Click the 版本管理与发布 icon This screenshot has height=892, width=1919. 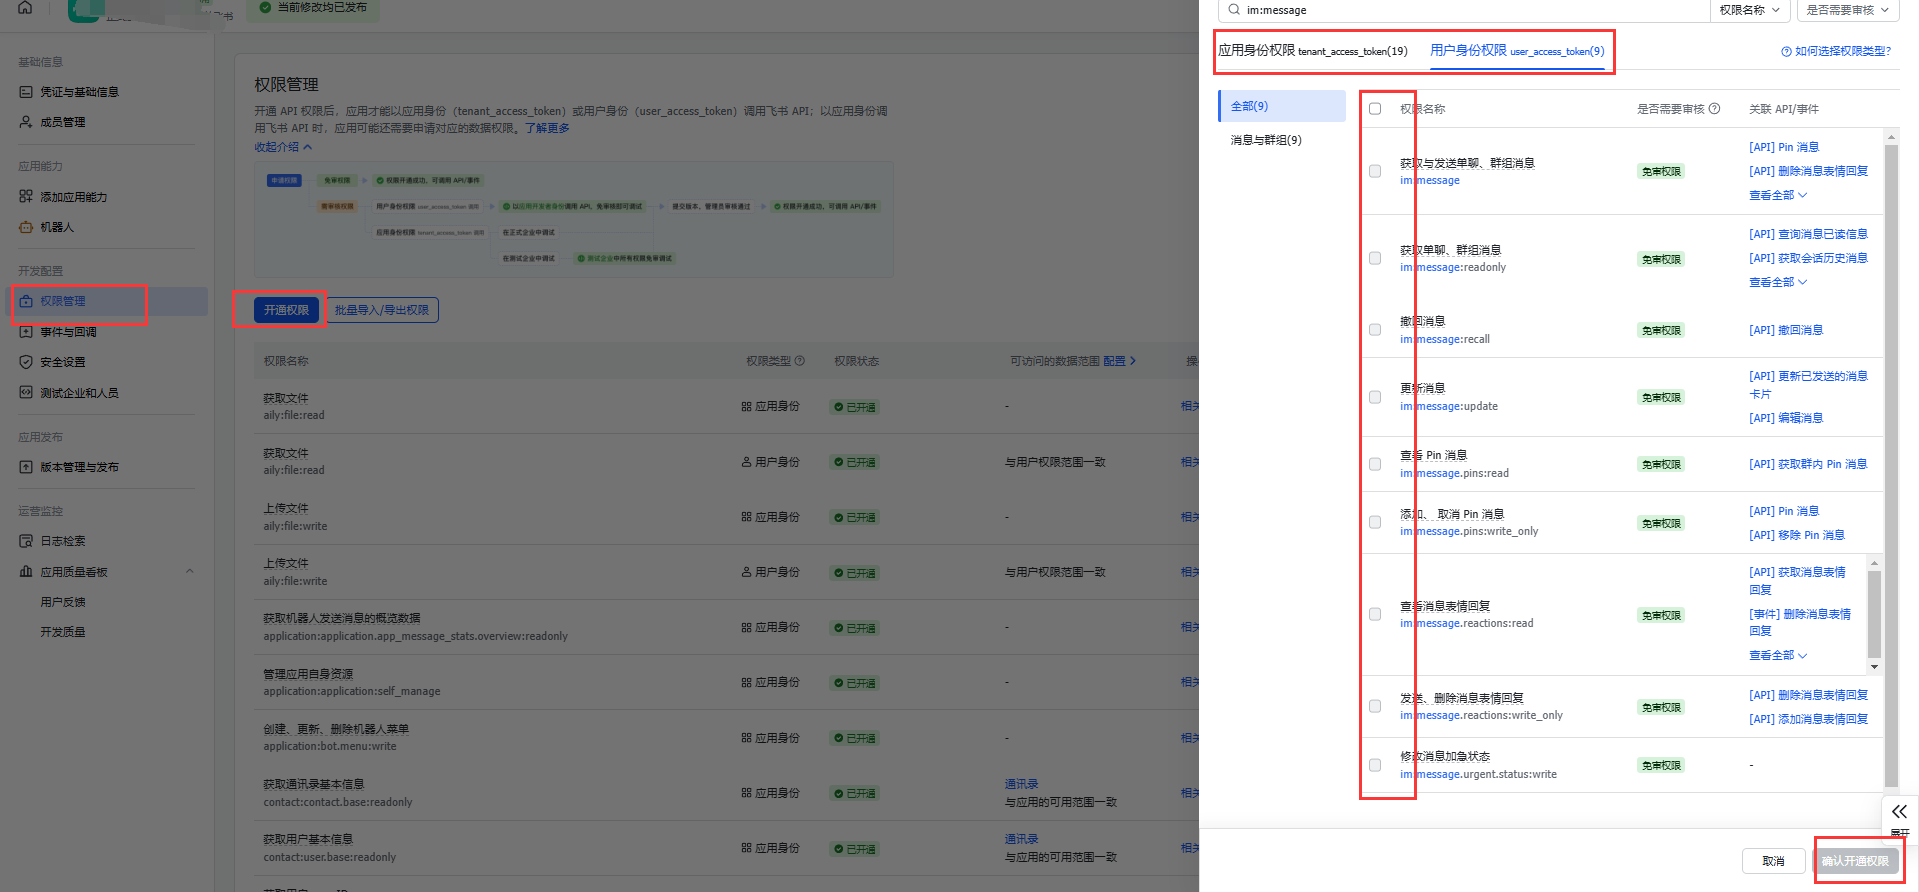tap(26, 467)
